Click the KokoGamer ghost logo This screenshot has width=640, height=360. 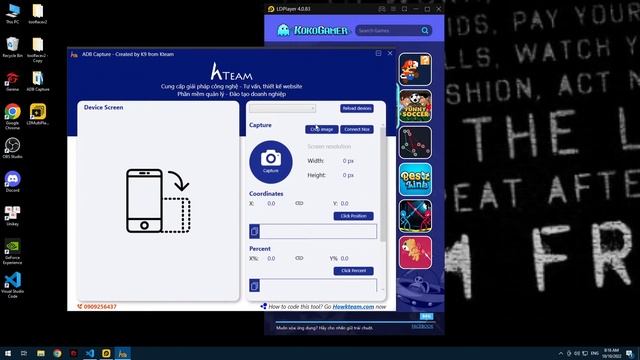coord(283,30)
